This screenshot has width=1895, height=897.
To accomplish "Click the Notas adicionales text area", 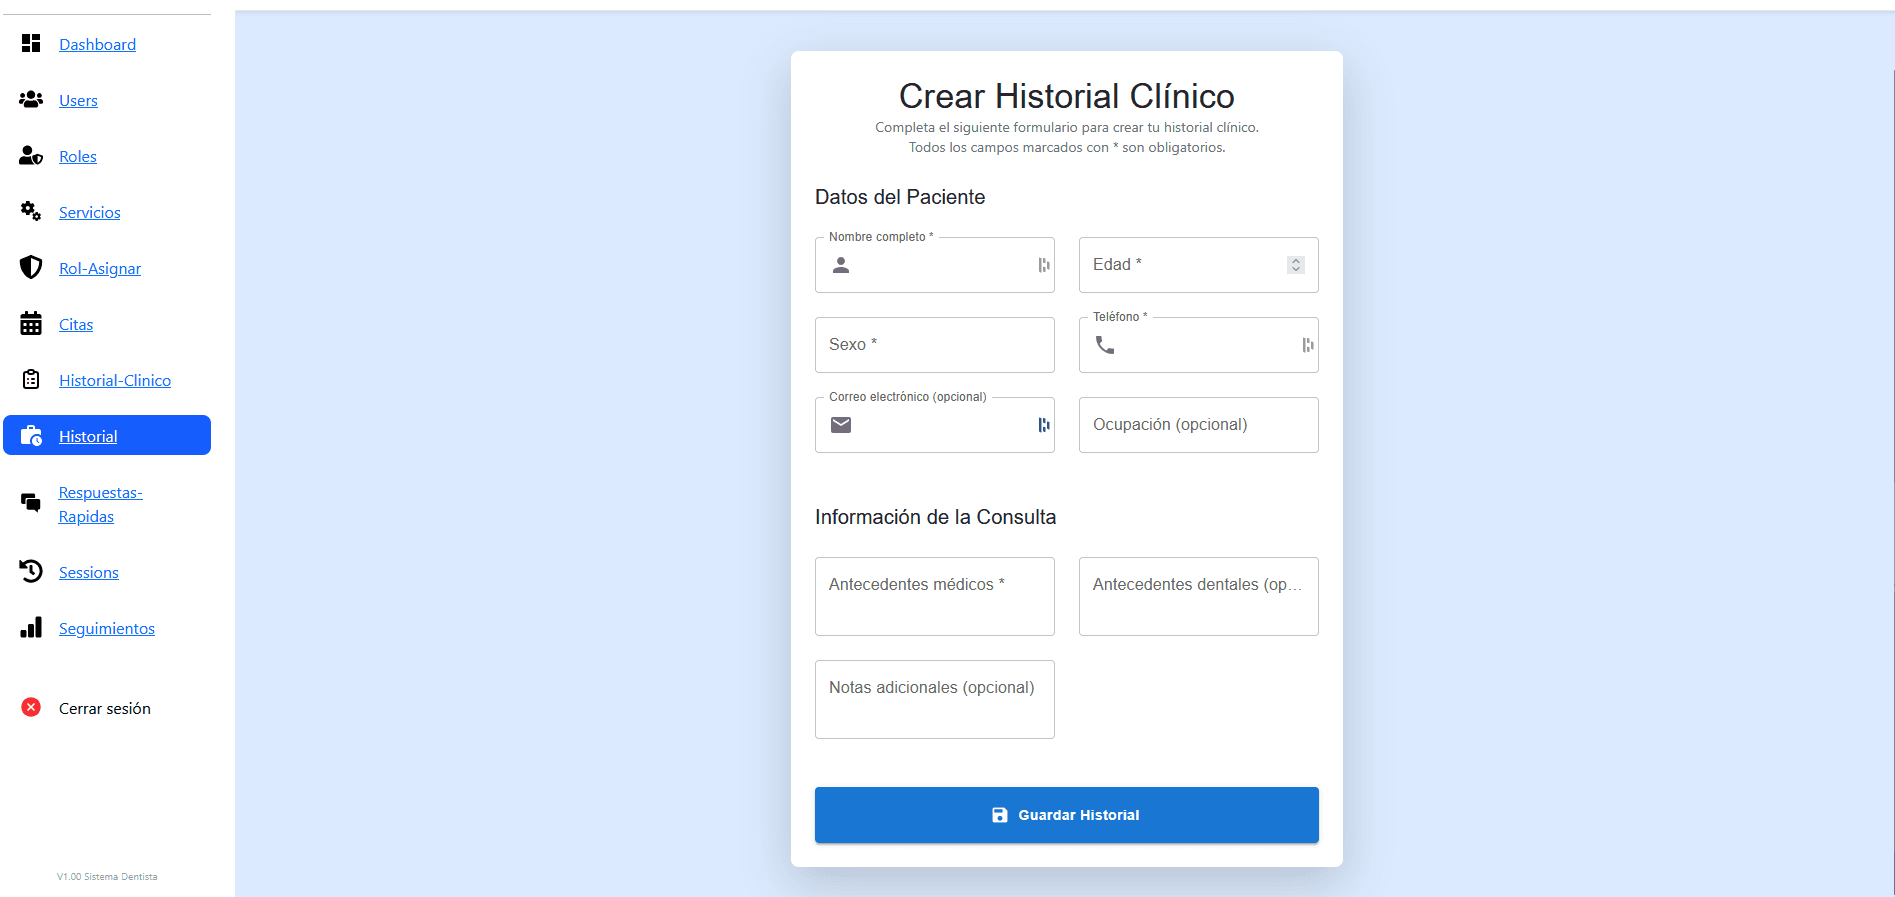I will (x=934, y=700).
